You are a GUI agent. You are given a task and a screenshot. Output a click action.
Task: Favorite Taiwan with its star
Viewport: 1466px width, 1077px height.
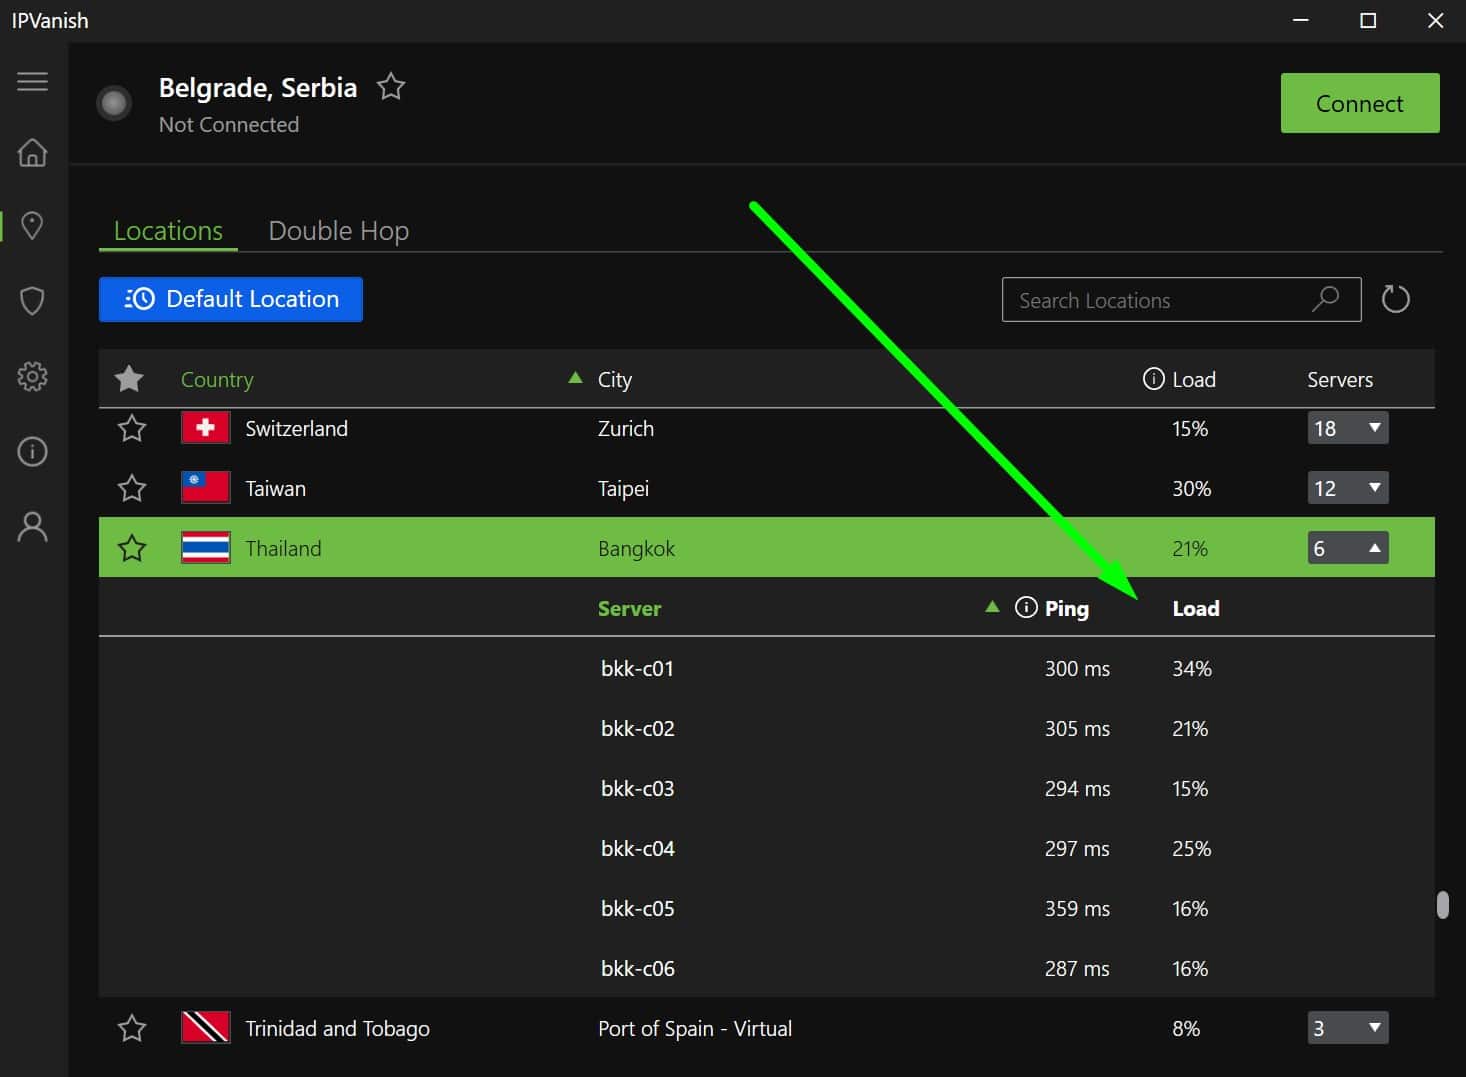(132, 488)
